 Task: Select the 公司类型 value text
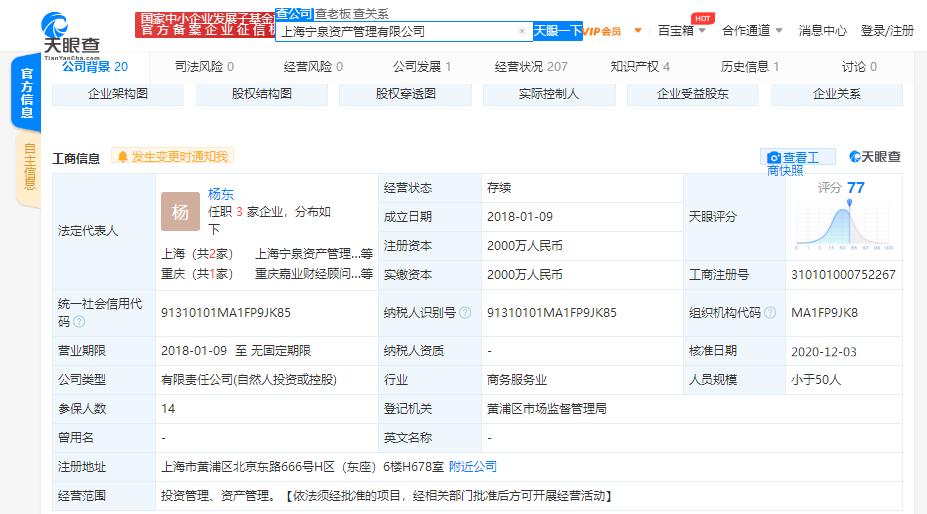point(249,380)
